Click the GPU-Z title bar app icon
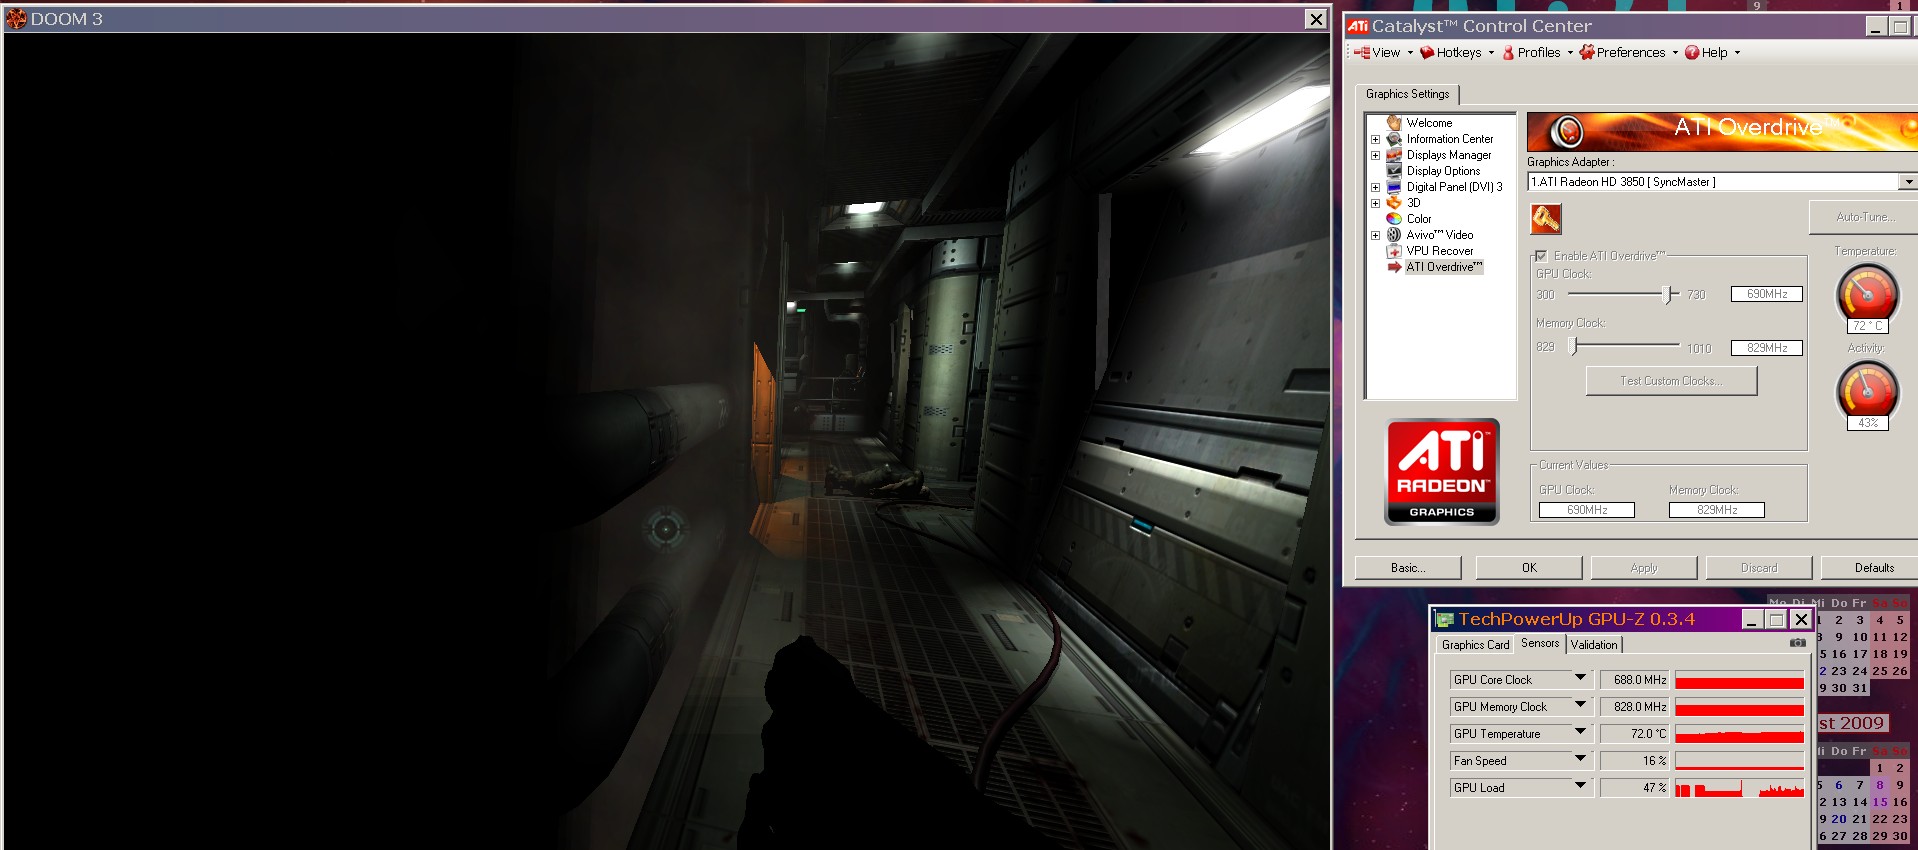The height and width of the screenshot is (850, 1918). (x=1445, y=620)
